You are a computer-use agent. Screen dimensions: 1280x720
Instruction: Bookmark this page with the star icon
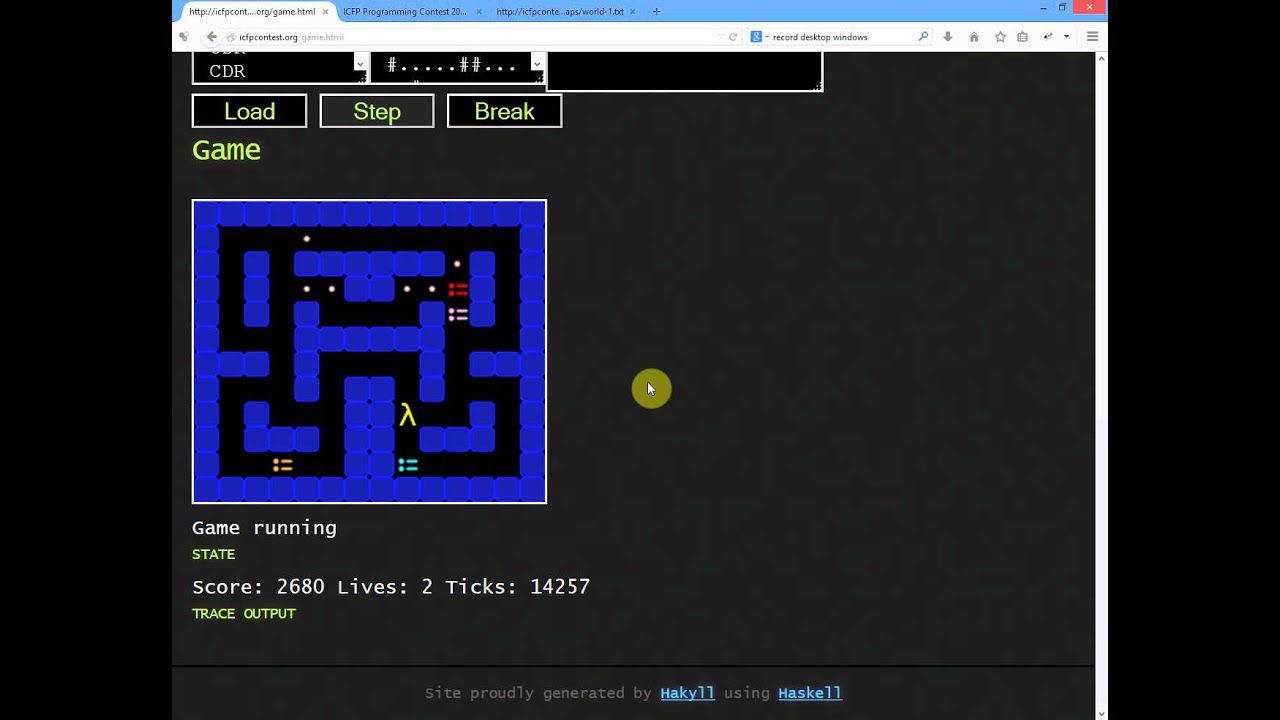click(1000, 37)
